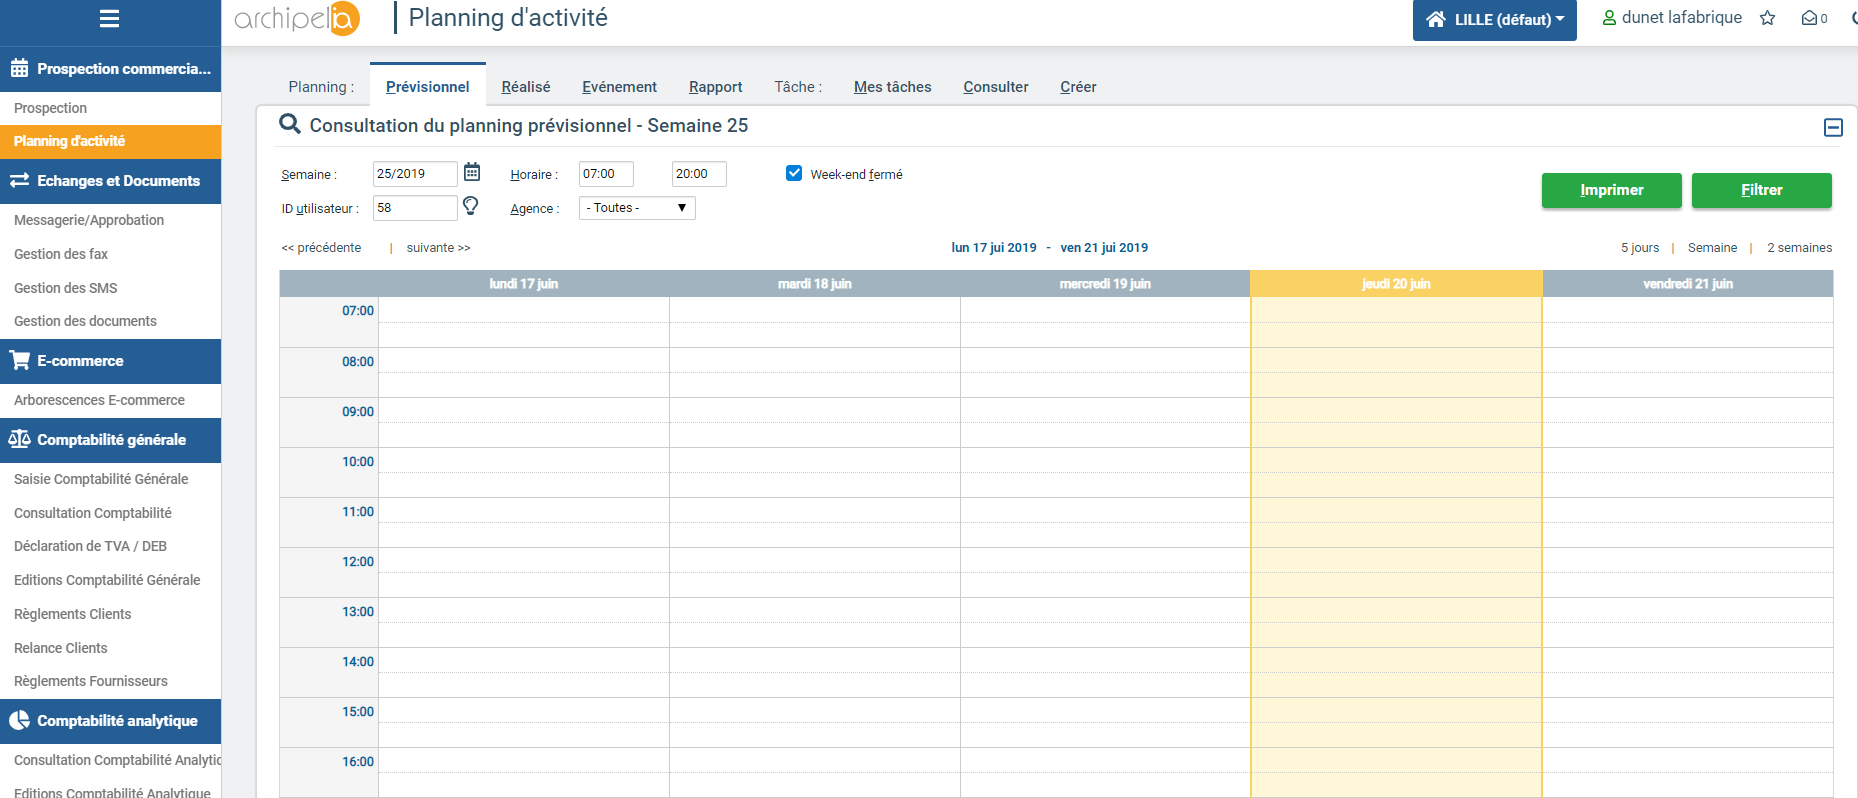Go to the suivante week link

click(x=438, y=248)
